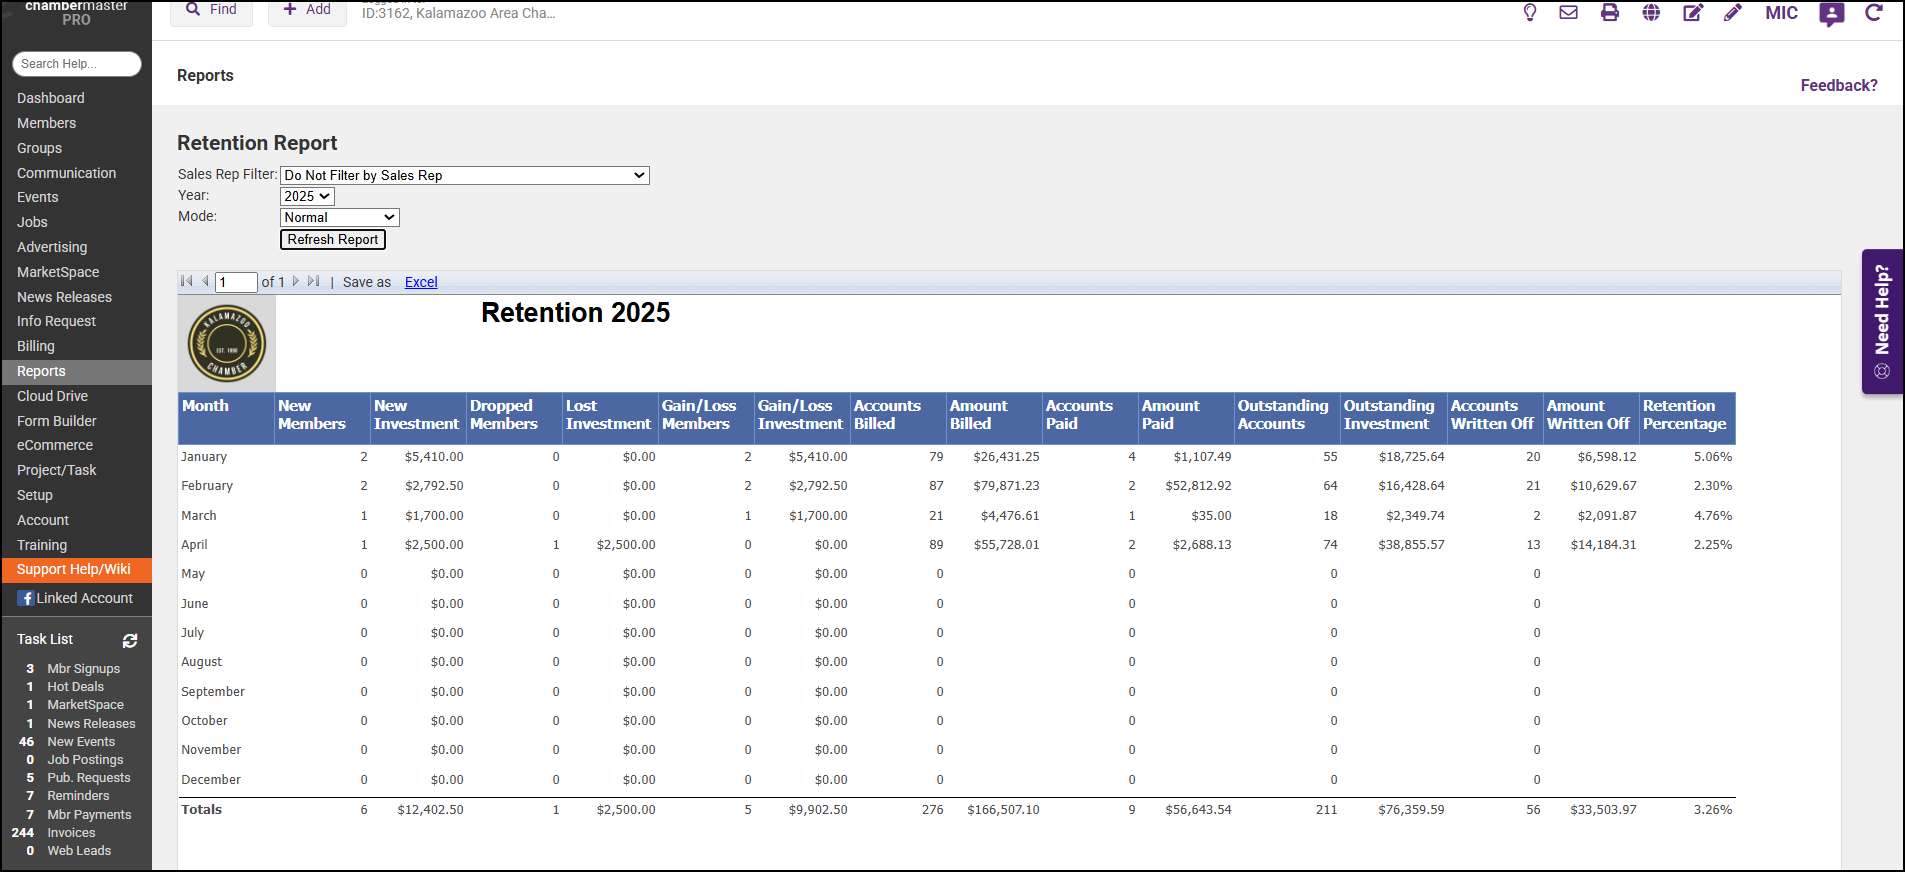Expand the Year 2025 dropdown
Viewport: 1905px width, 872px height.
click(x=307, y=197)
